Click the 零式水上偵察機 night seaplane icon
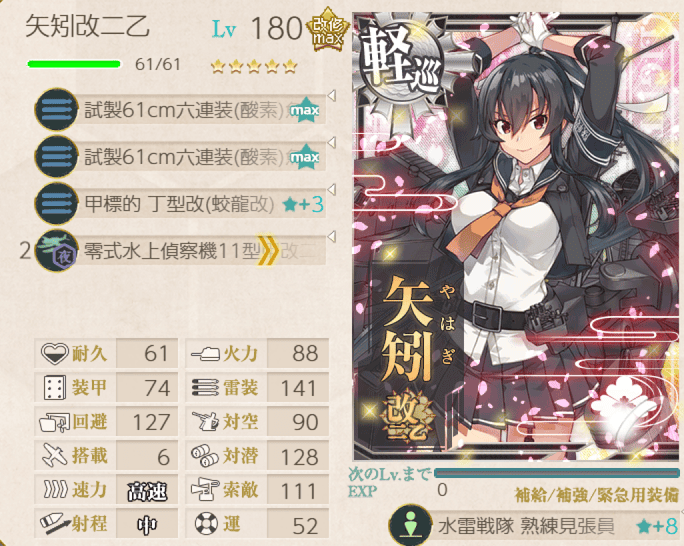684x546 pixels. (56, 250)
